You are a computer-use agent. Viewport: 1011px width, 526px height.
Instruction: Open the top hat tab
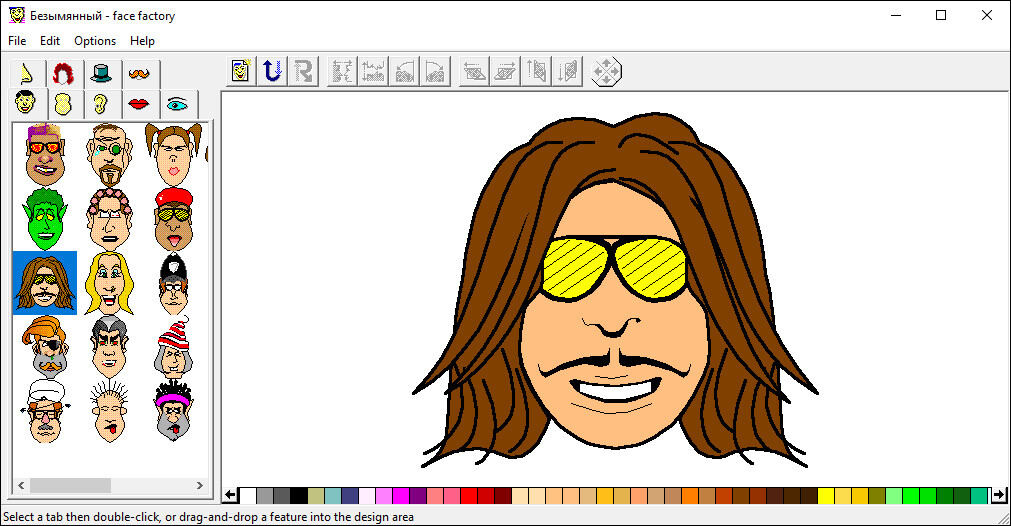pyautogui.click(x=101, y=73)
